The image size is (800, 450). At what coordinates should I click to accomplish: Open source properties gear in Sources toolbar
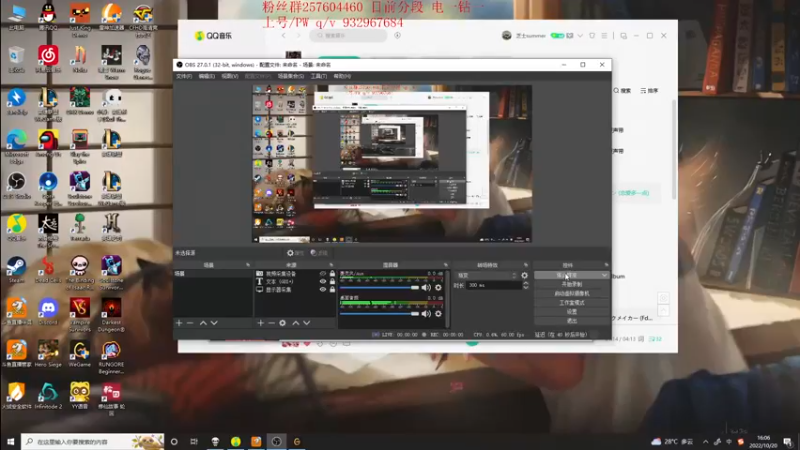pos(283,323)
